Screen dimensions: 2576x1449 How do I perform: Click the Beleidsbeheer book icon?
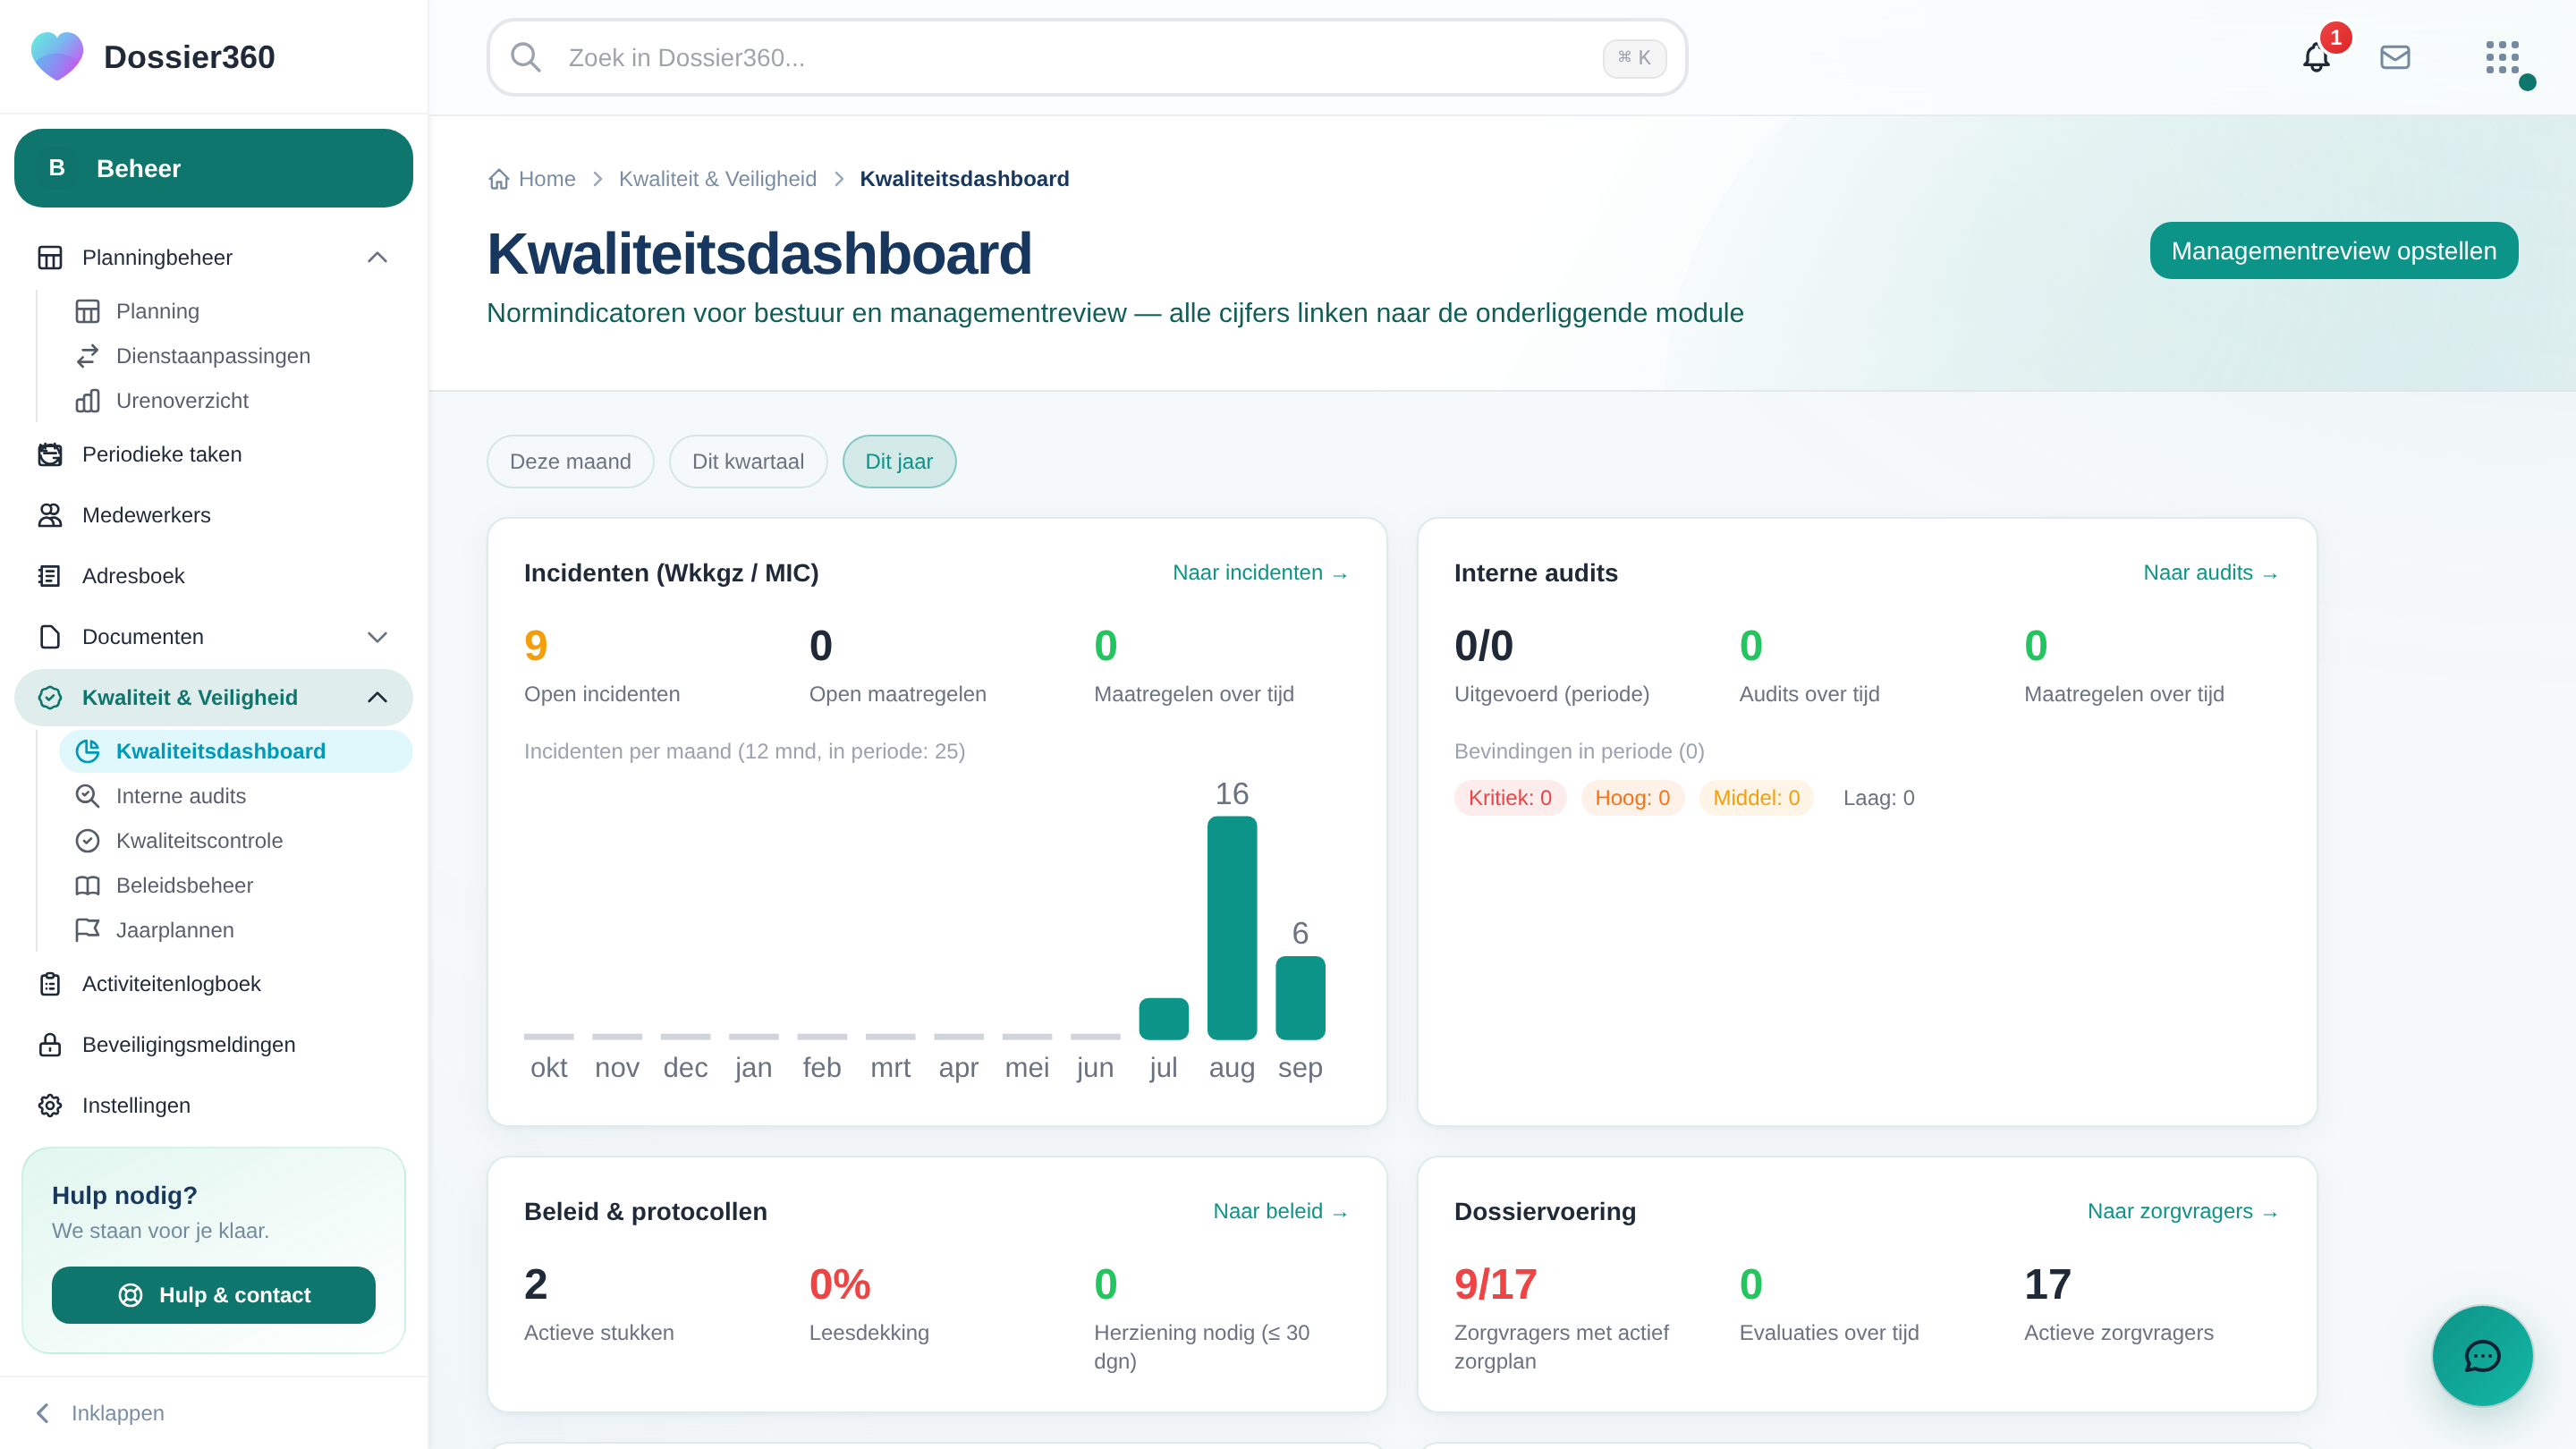coord(88,886)
